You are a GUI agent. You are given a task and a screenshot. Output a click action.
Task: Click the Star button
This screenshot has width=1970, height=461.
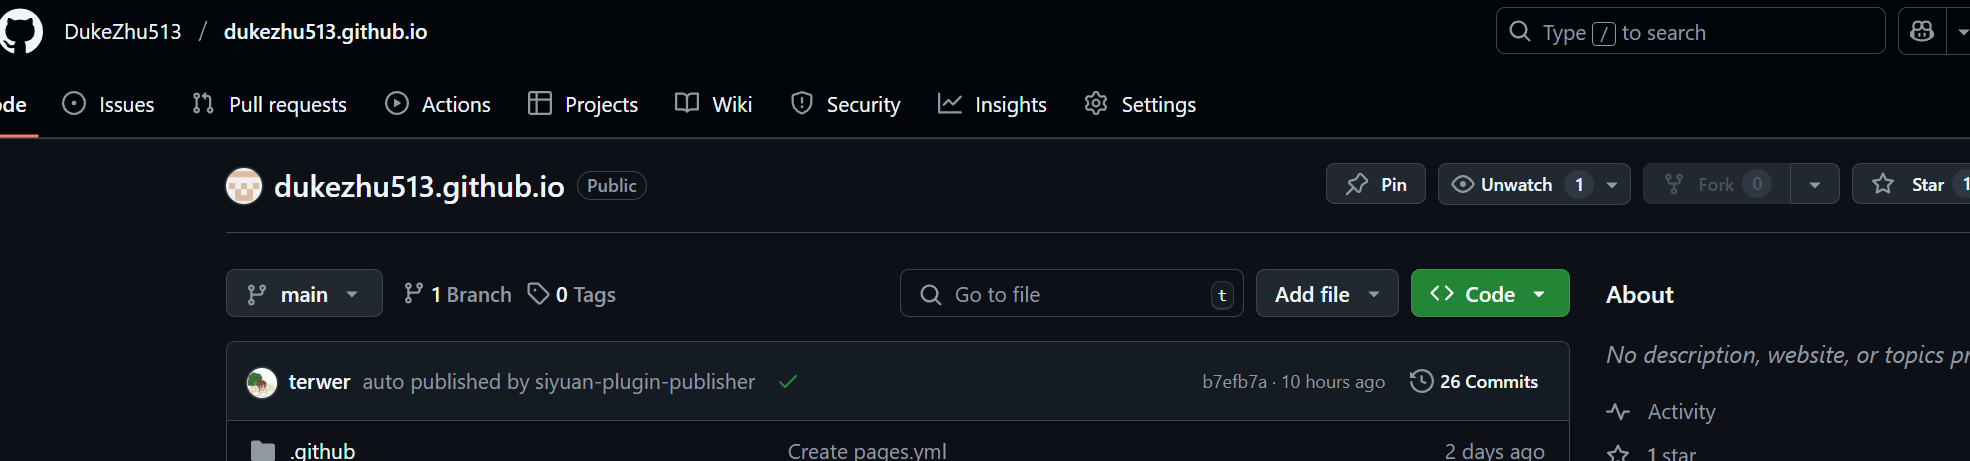pyautogui.click(x=1910, y=185)
